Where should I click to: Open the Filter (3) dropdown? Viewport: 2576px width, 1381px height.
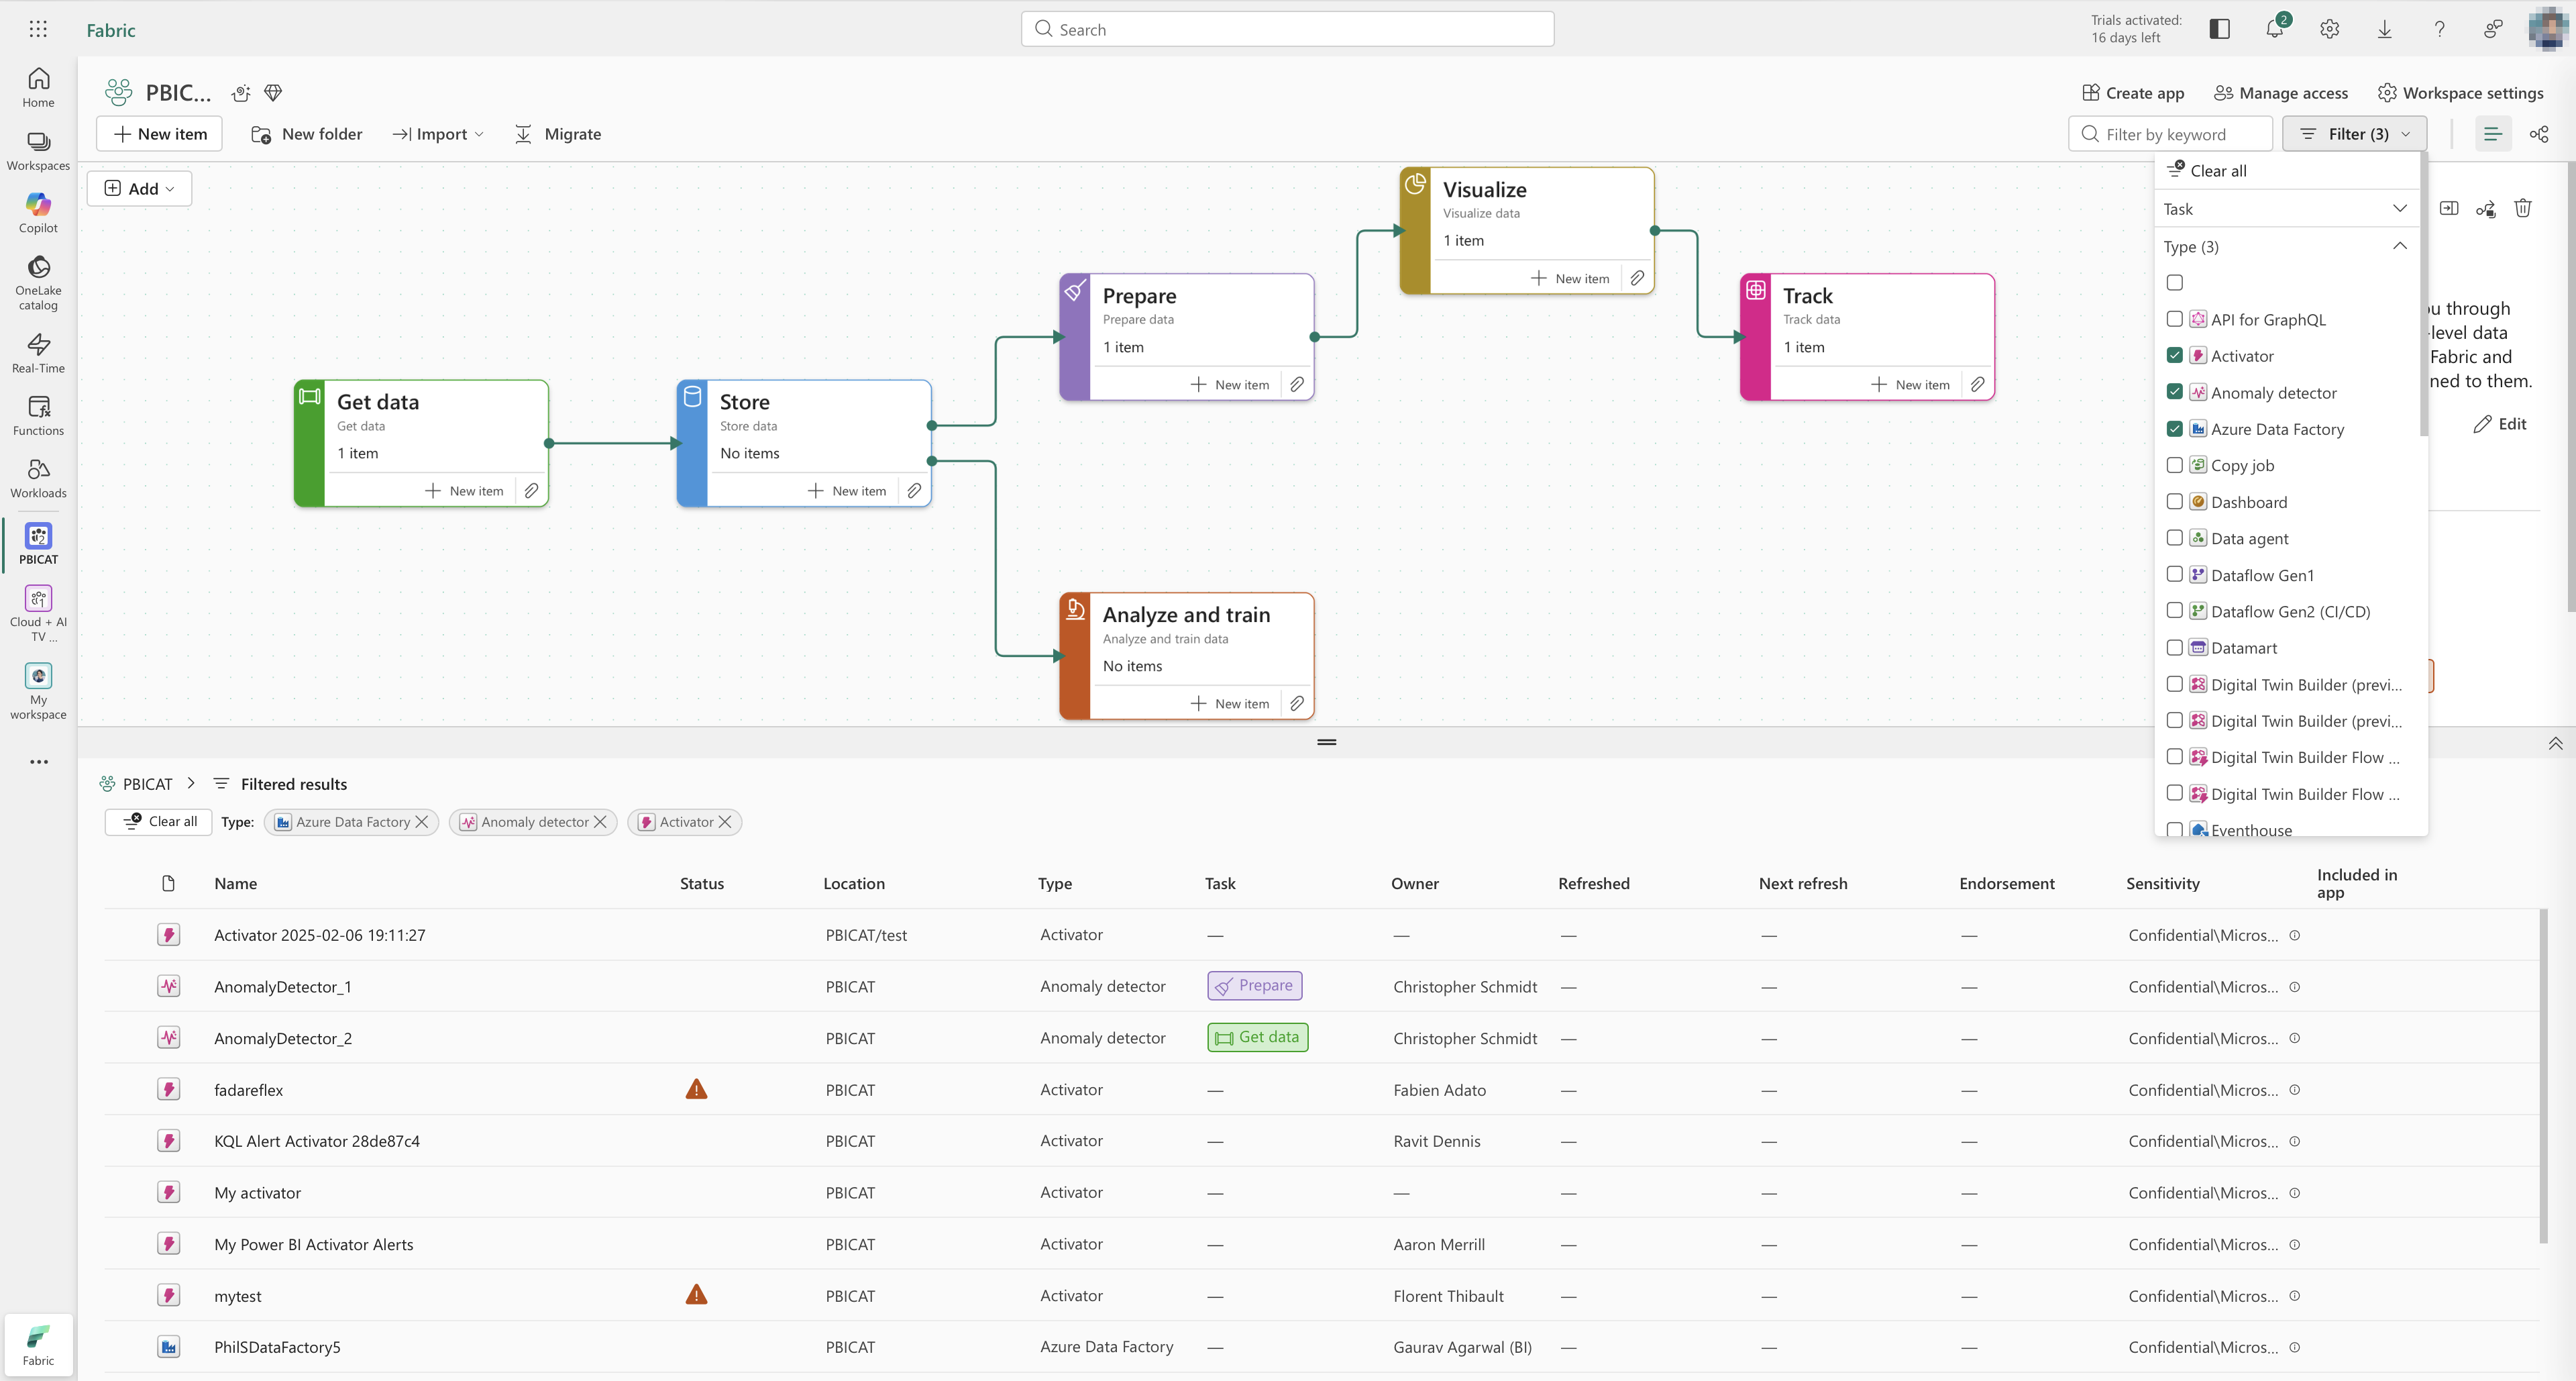click(2355, 134)
